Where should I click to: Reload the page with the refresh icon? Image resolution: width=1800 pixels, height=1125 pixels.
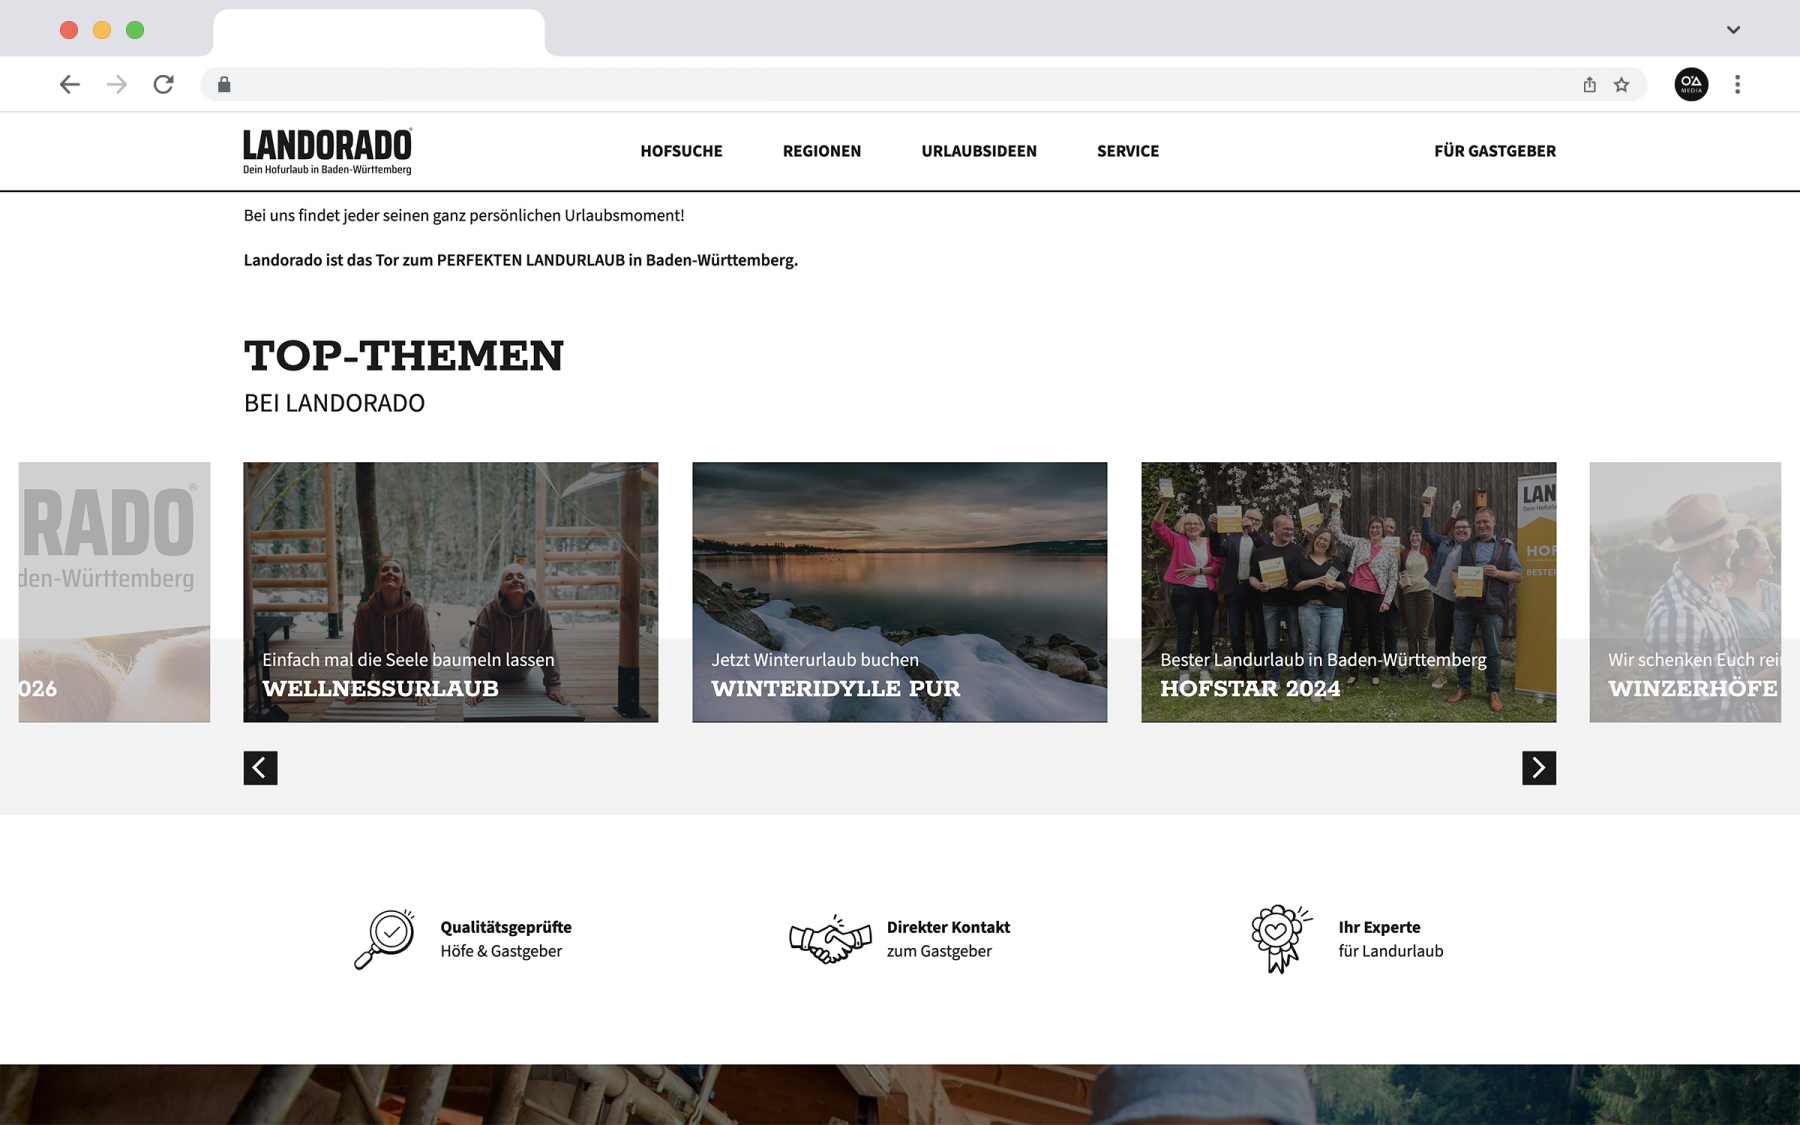point(164,85)
